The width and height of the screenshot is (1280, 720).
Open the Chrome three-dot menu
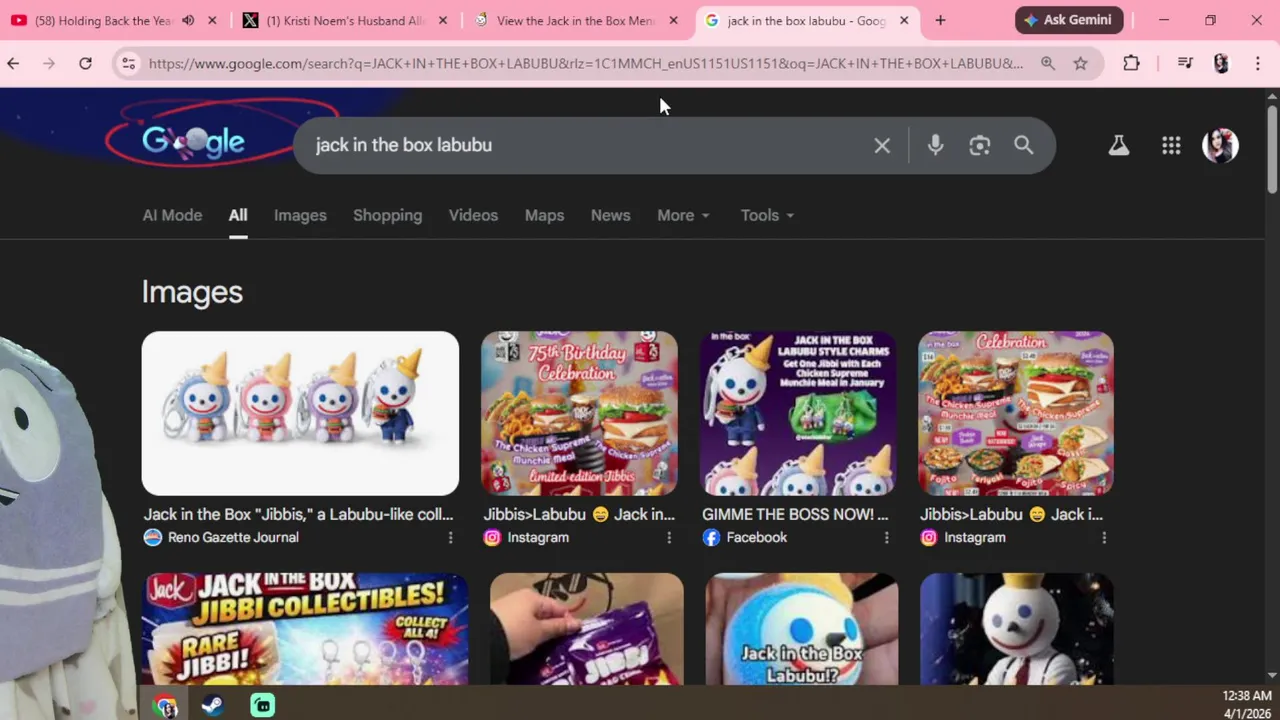1257,63
